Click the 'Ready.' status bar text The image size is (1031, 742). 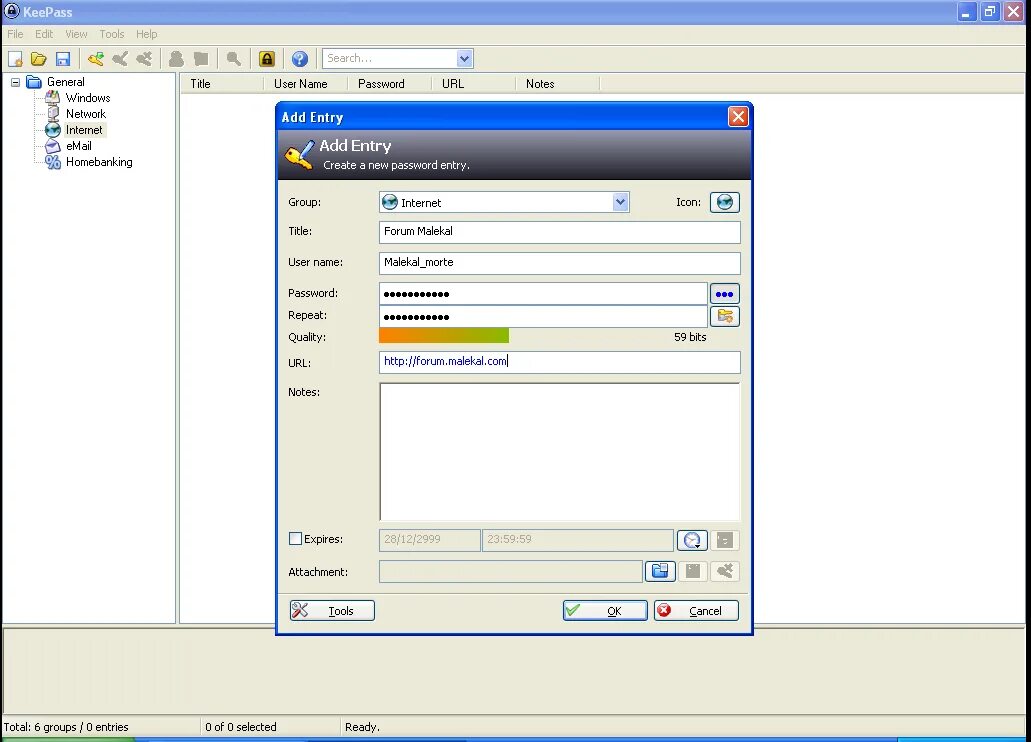coord(362,727)
